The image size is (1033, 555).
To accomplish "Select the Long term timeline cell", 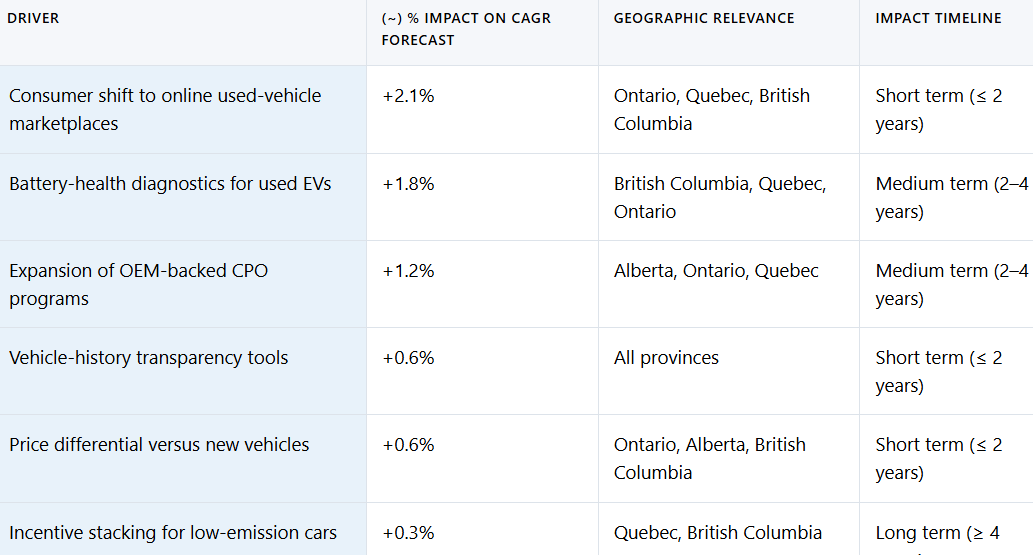I will point(937,533).
